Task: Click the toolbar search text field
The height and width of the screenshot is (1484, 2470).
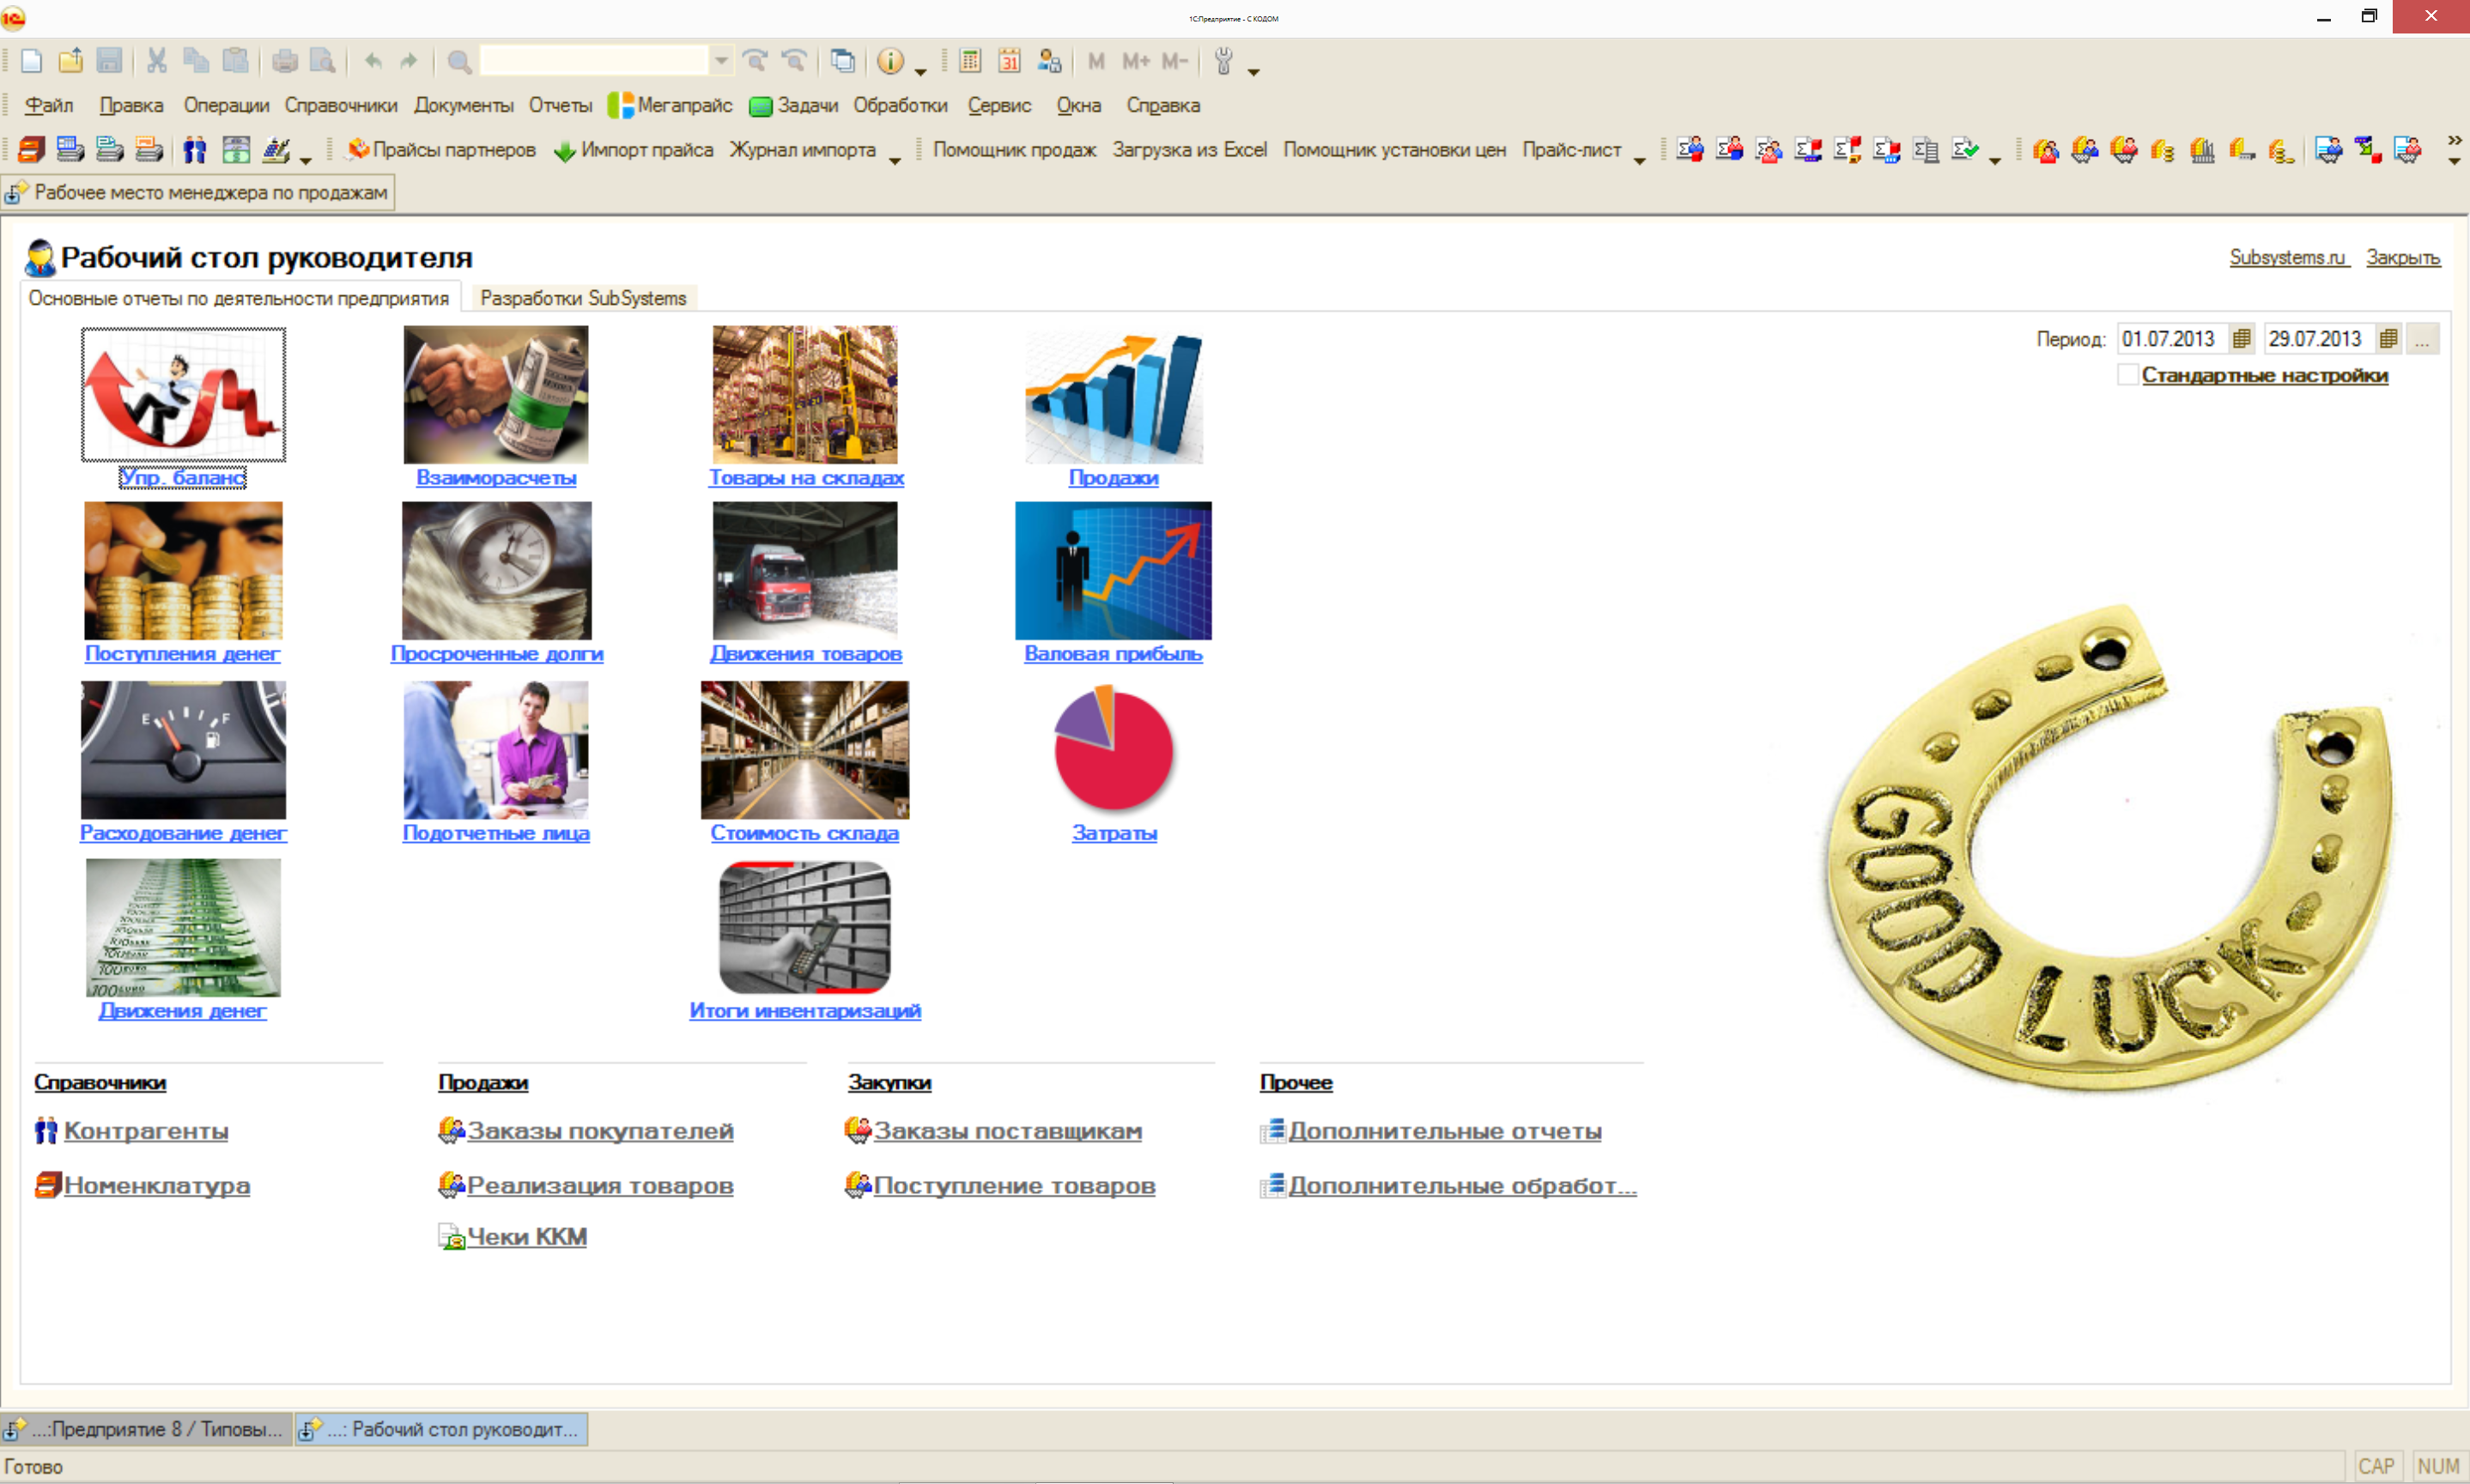Action: click(x=595, y=61)
